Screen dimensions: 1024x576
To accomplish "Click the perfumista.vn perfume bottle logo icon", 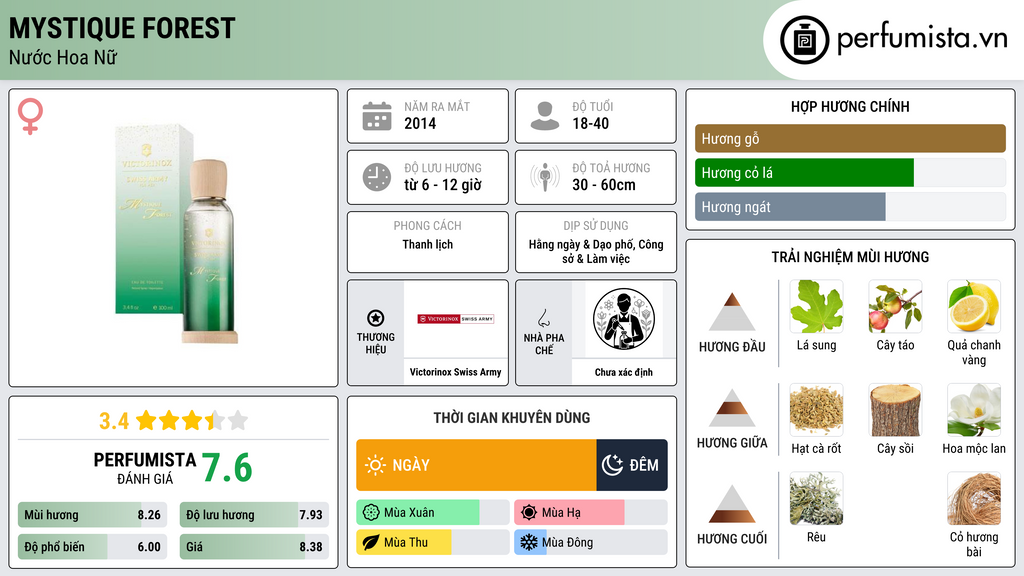I will coord(804,40).
